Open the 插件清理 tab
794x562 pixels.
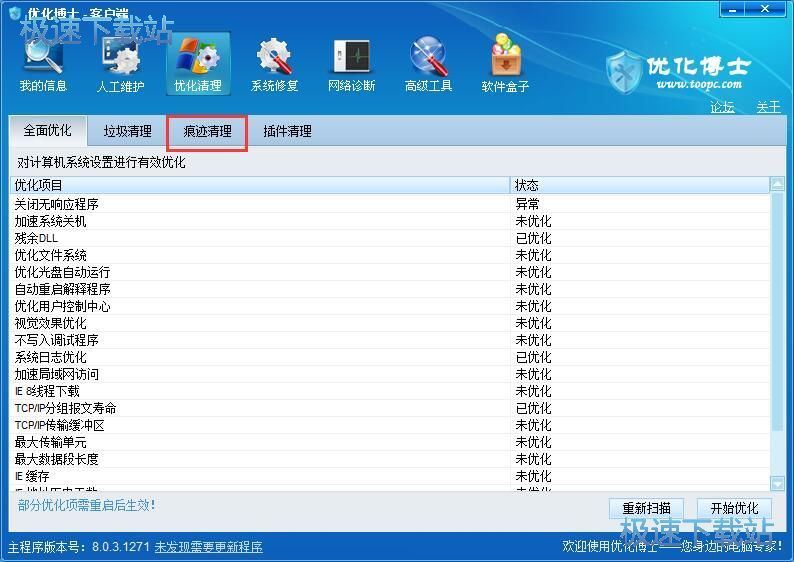[x=287, y=131]
